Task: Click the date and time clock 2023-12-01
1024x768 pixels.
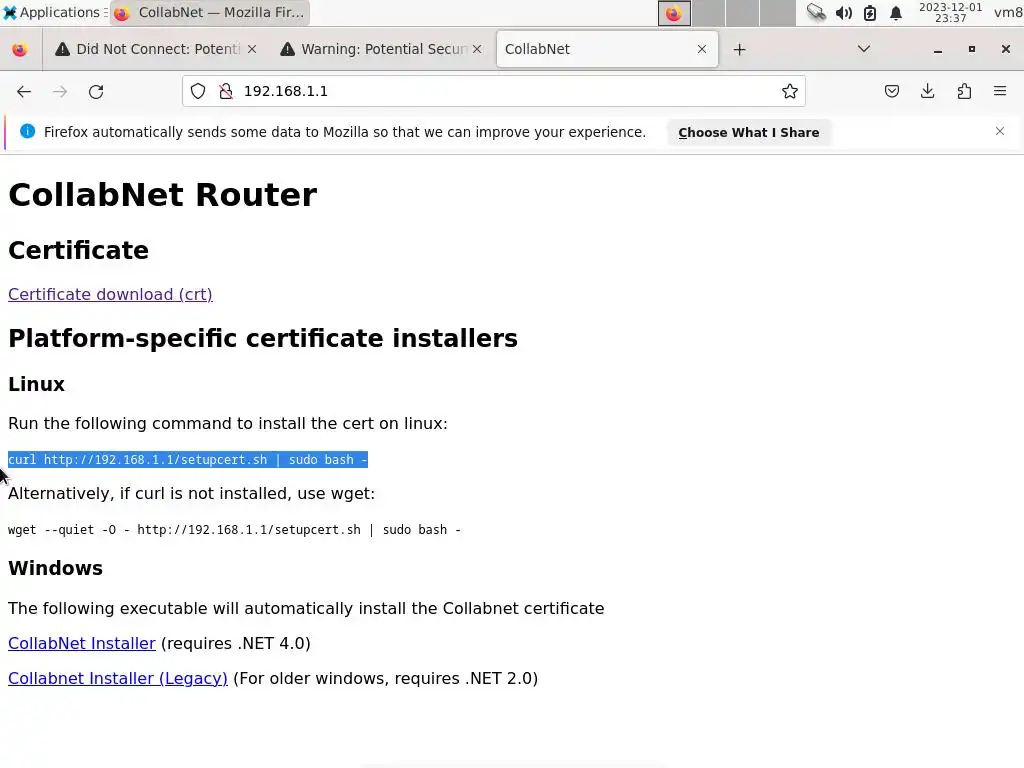Action: [x=950, y=12]
